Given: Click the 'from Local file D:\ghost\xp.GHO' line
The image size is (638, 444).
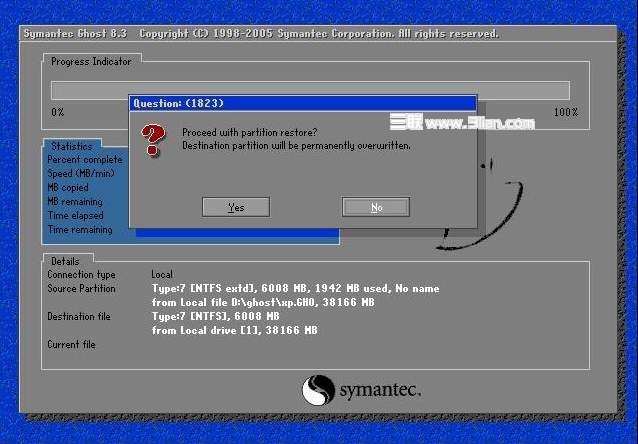Looking at the screenshot, I should (263, 302).
